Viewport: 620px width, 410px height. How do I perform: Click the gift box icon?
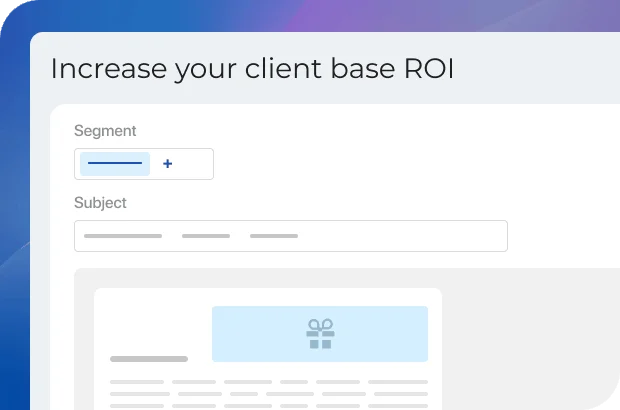pyautogui.click(x=320, y=334)
